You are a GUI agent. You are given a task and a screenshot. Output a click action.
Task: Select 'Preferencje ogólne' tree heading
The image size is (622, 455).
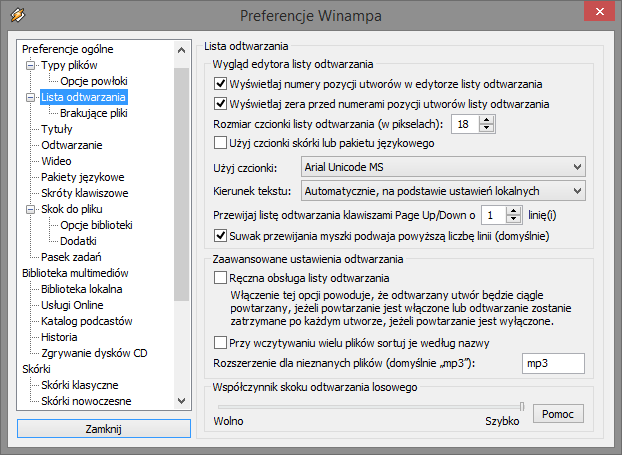[68, 49]
